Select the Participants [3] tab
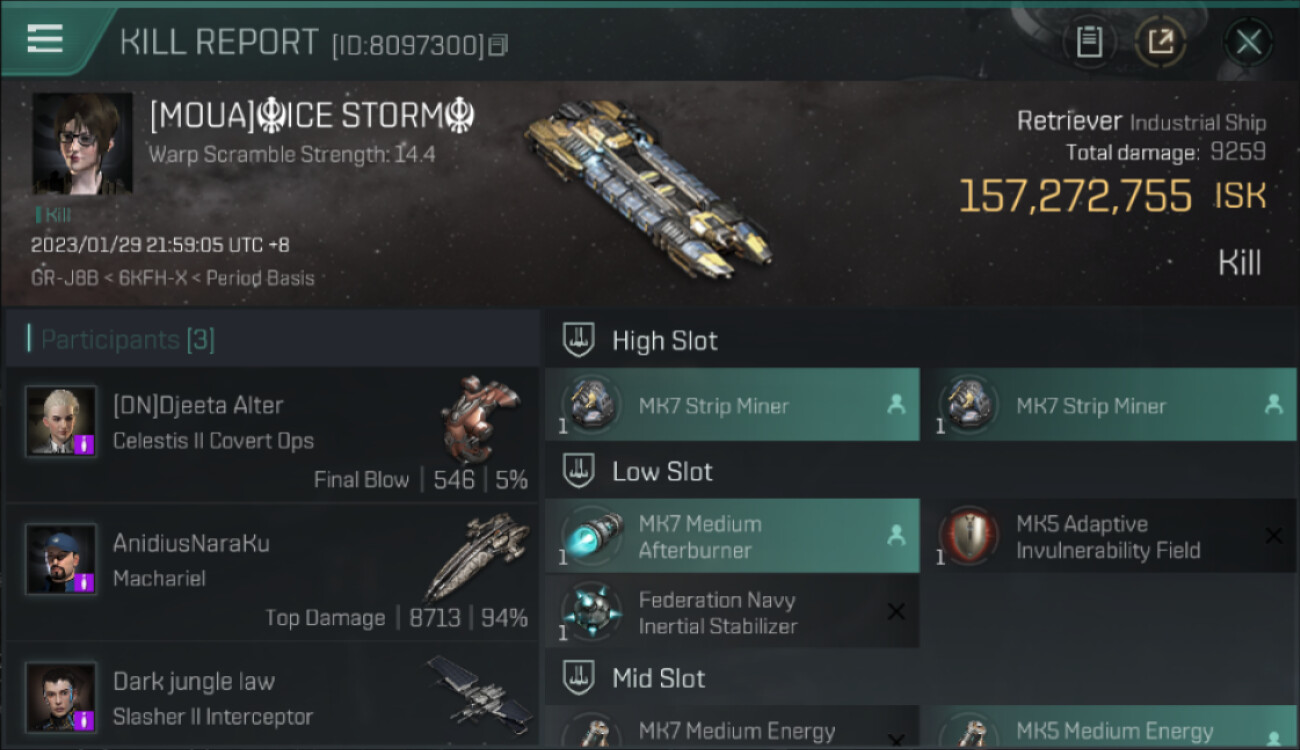Viewport: 1300px width, 750px height. click(127, 340)
